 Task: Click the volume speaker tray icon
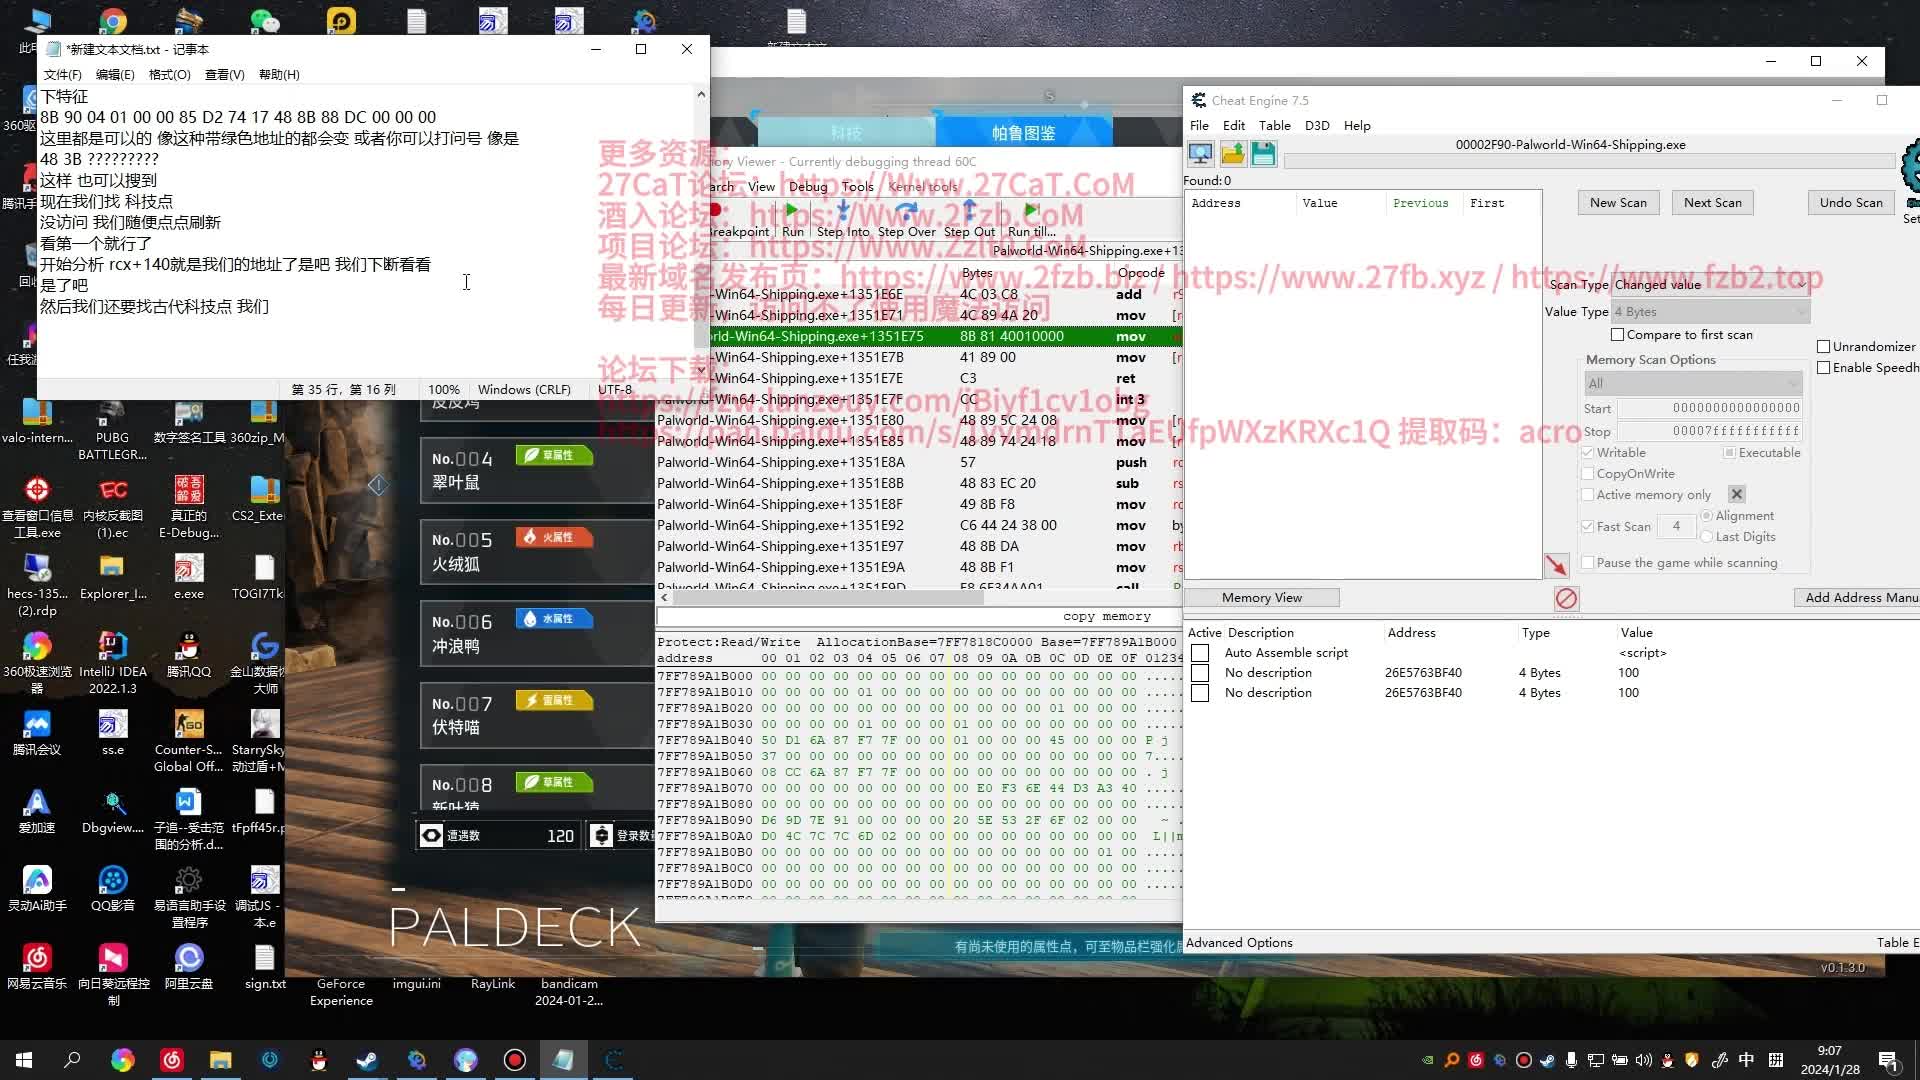click(x=1644, y=1060)
